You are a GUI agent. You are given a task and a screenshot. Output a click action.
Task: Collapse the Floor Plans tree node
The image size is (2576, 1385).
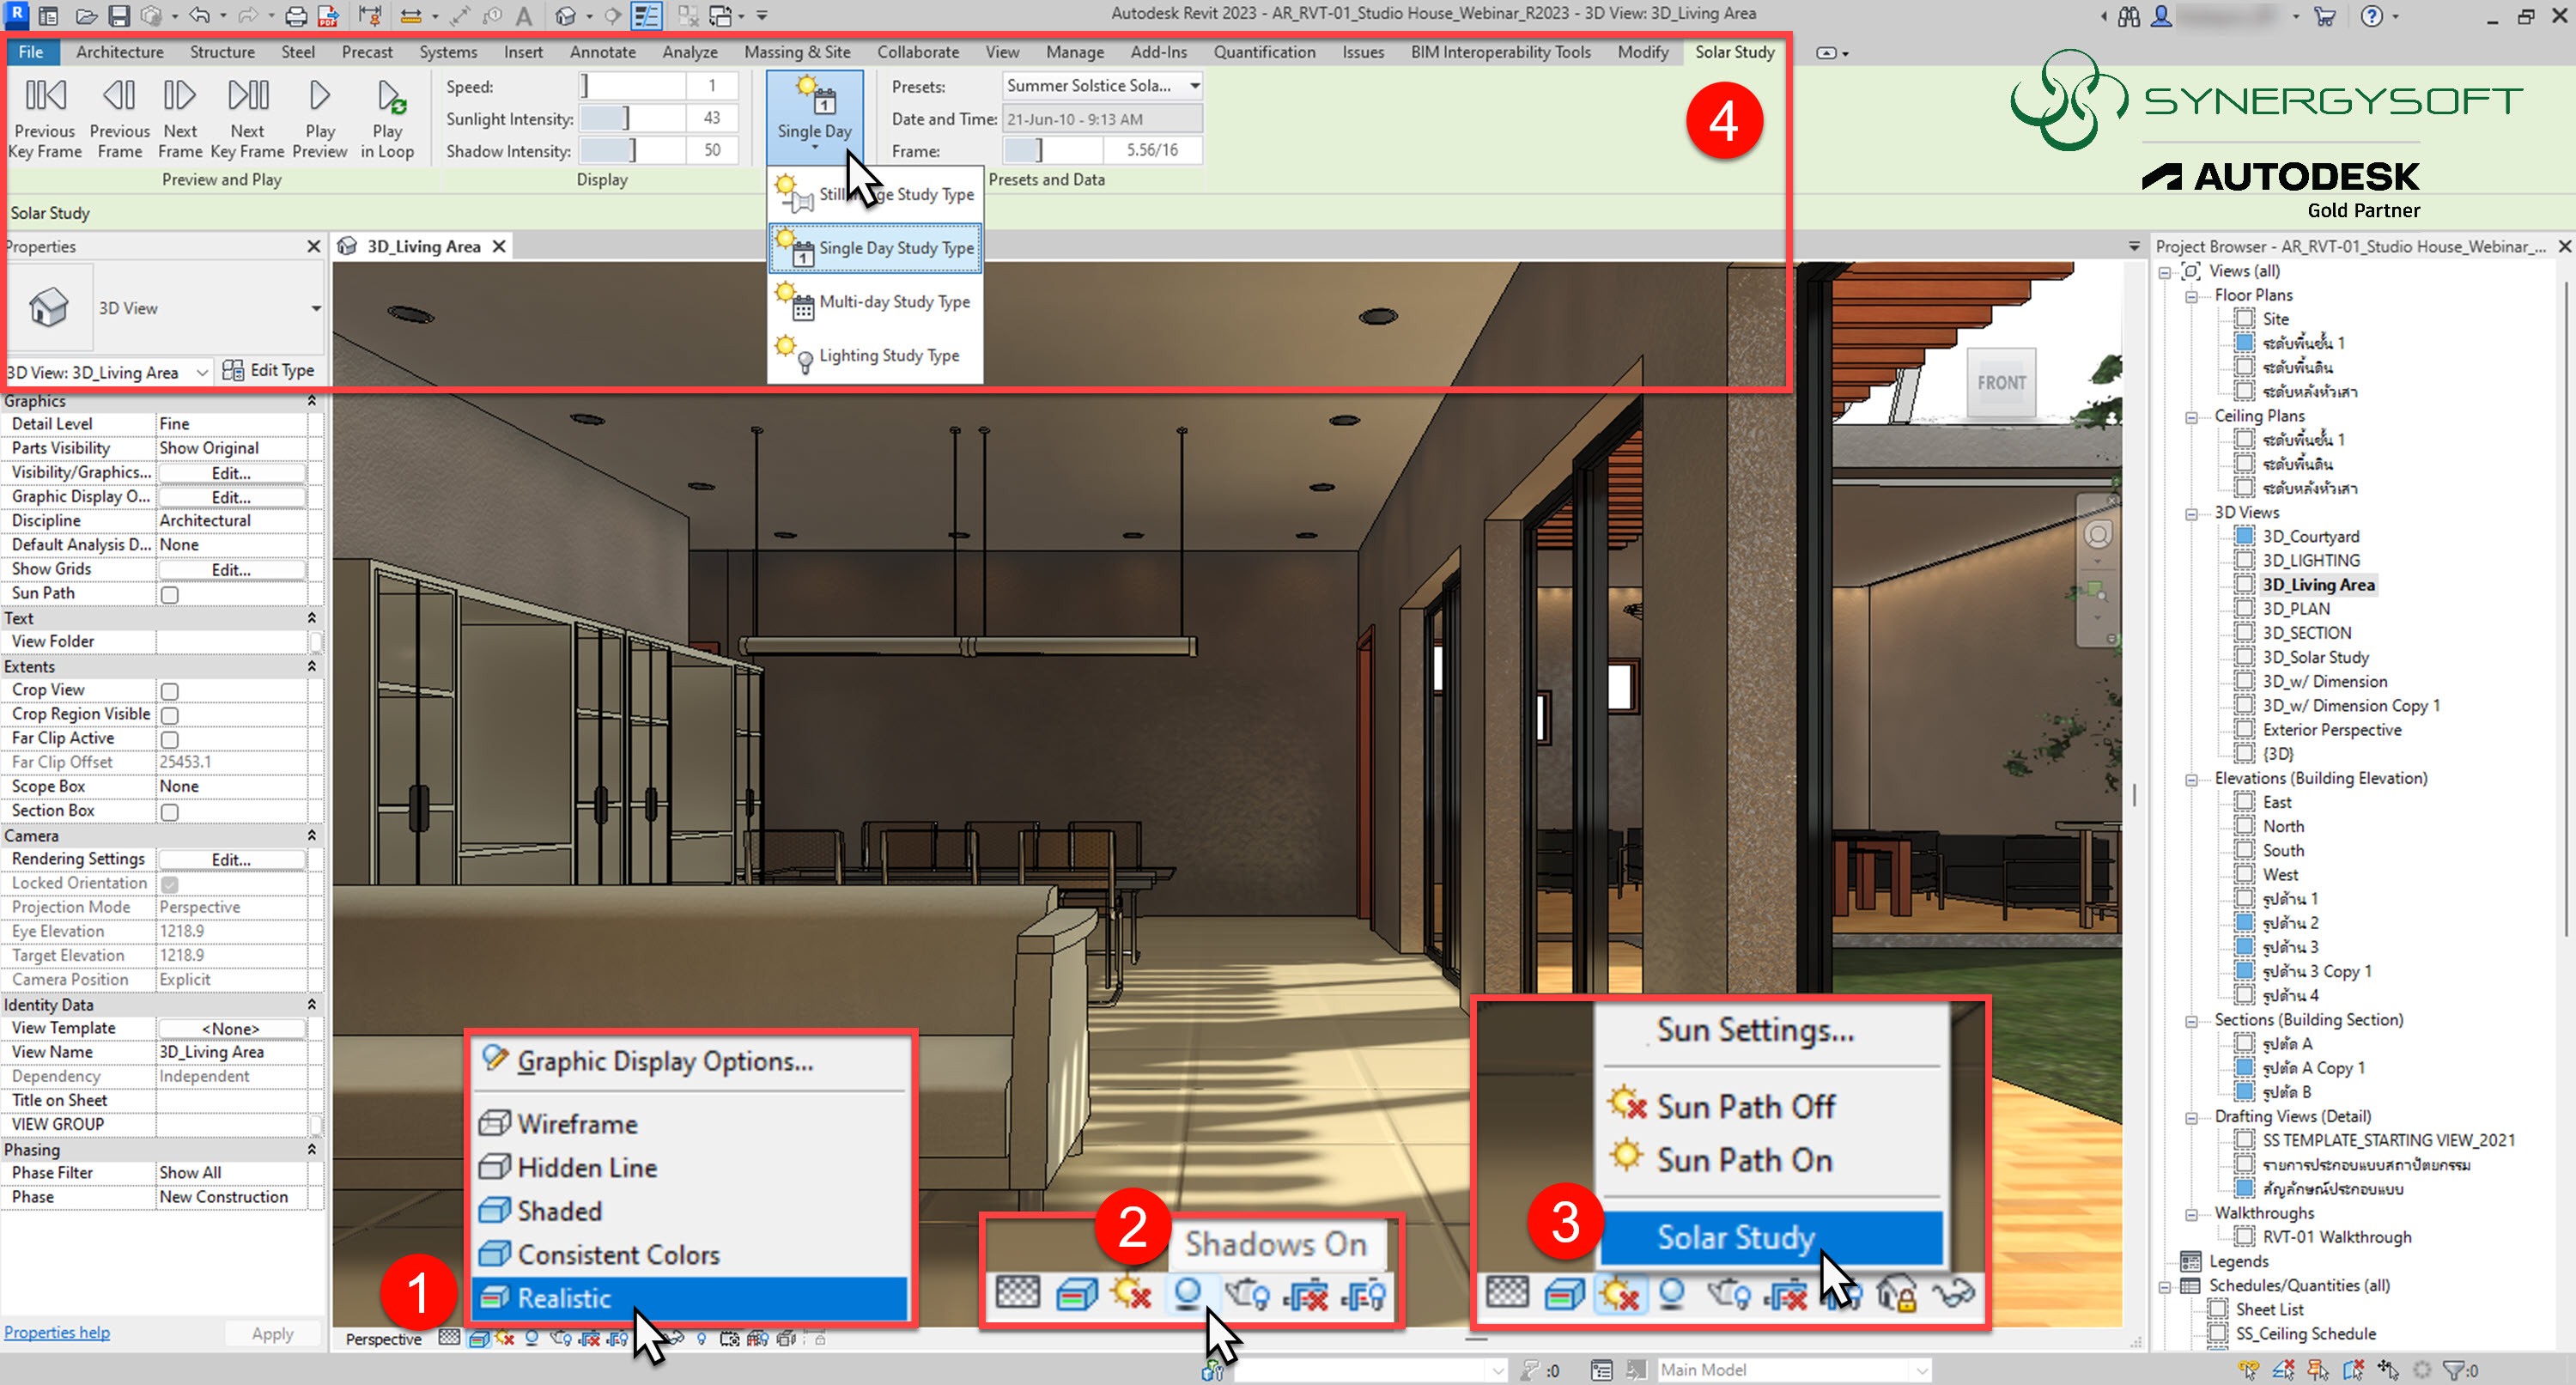(x=2191, y=297)
